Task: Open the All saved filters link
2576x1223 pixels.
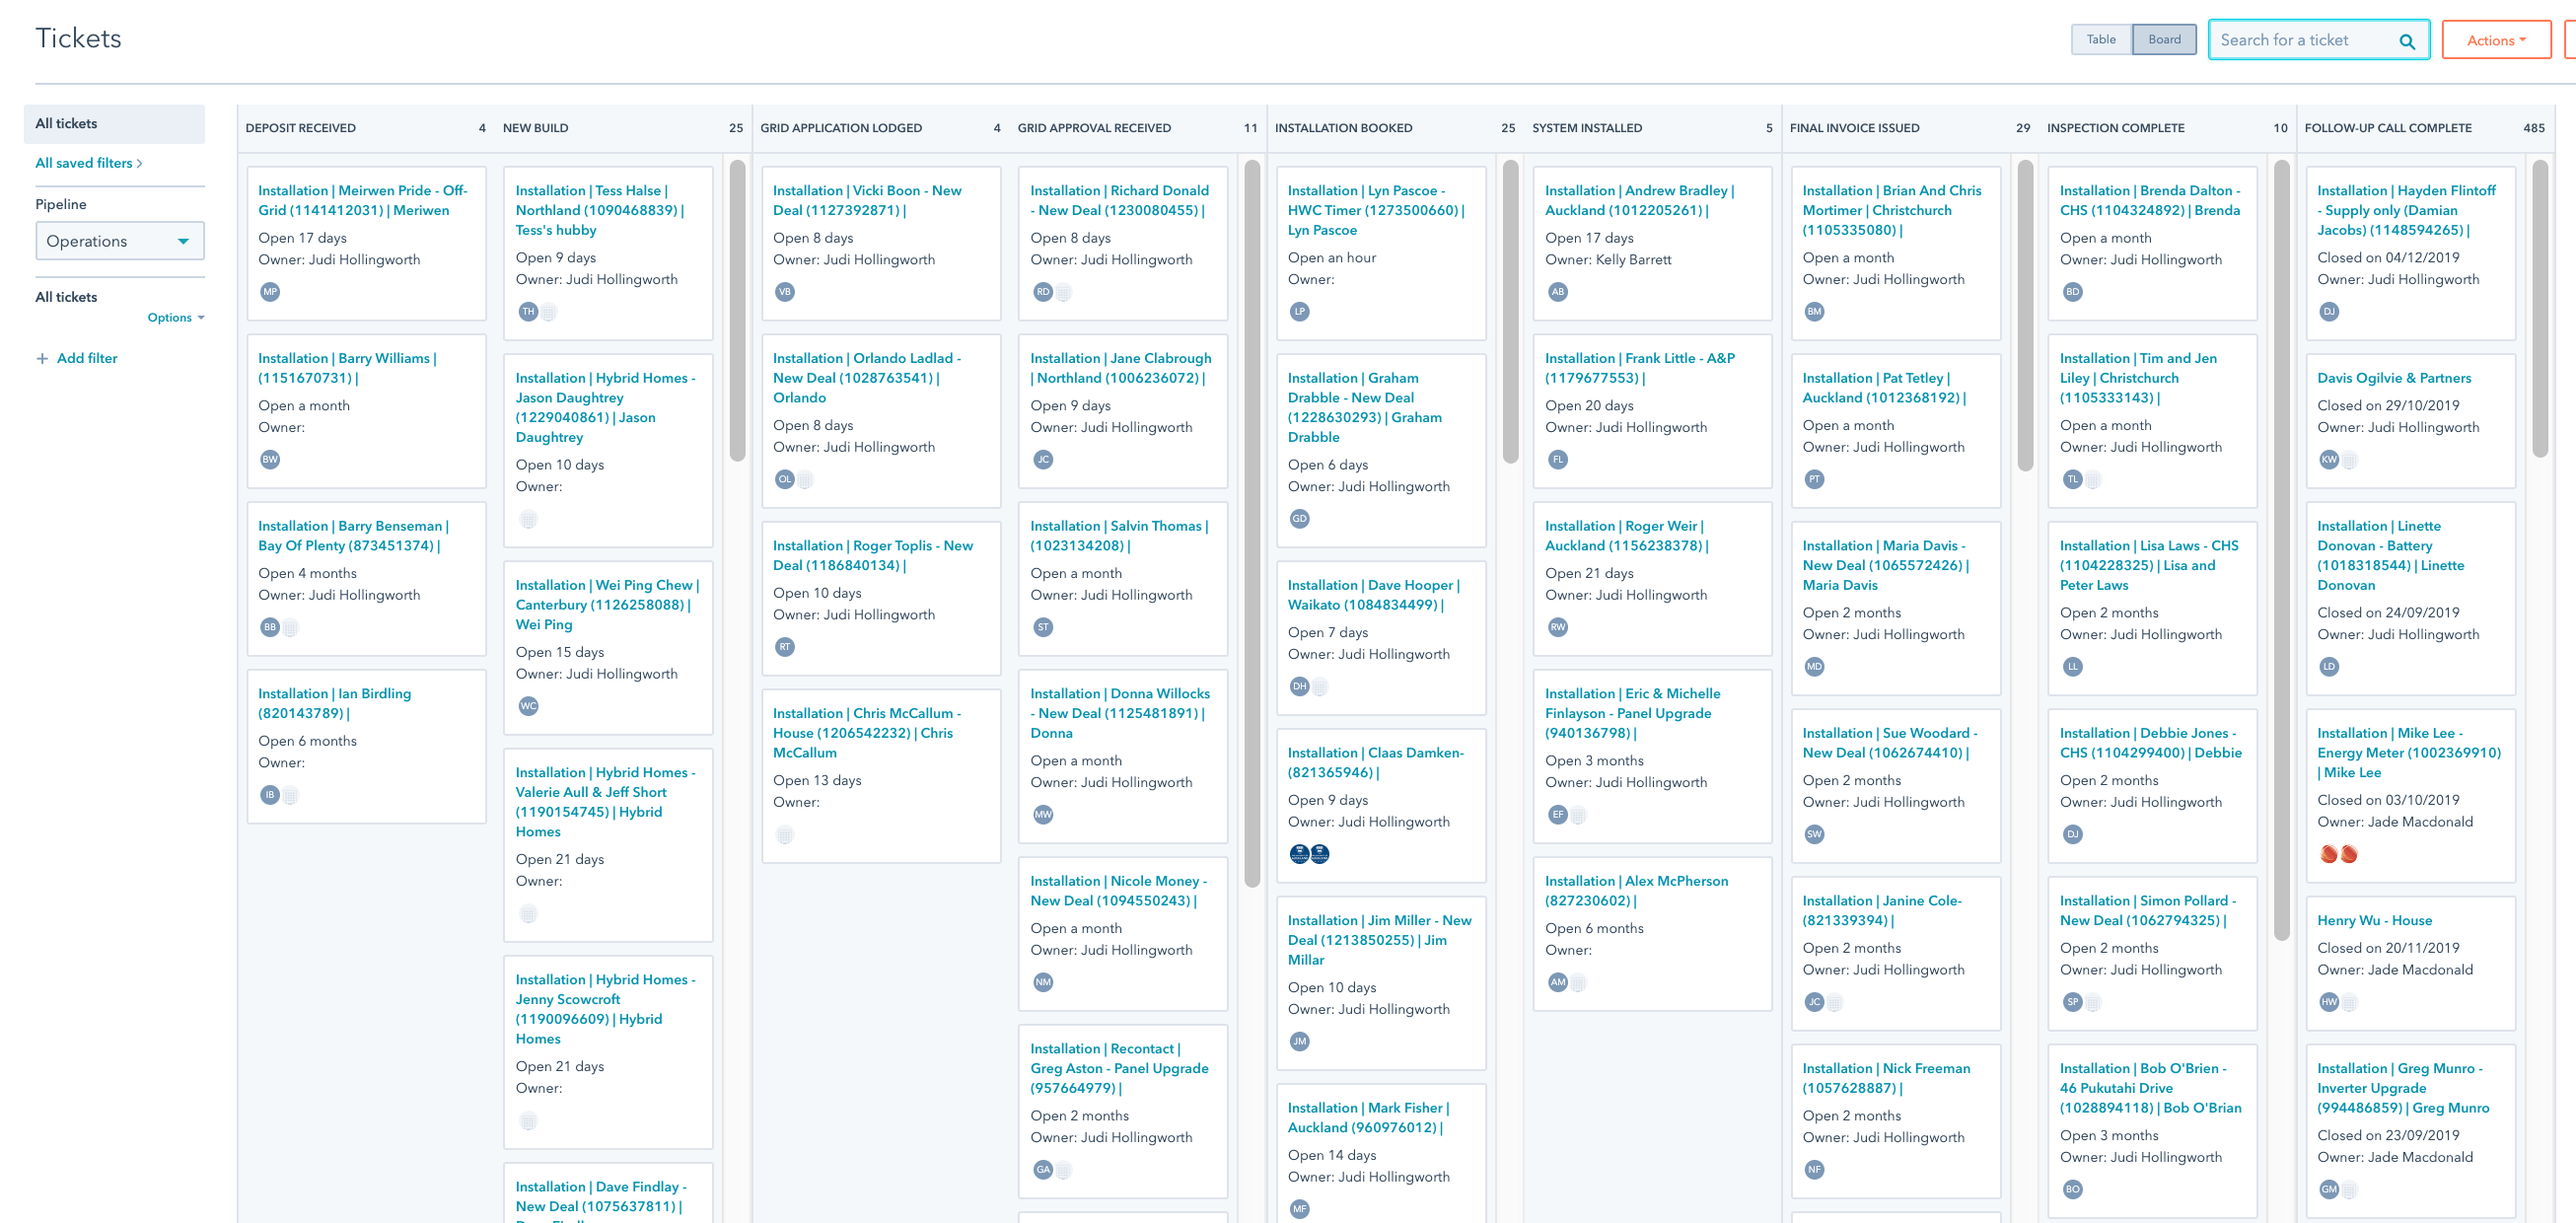Action: click(x=84, y=162)
